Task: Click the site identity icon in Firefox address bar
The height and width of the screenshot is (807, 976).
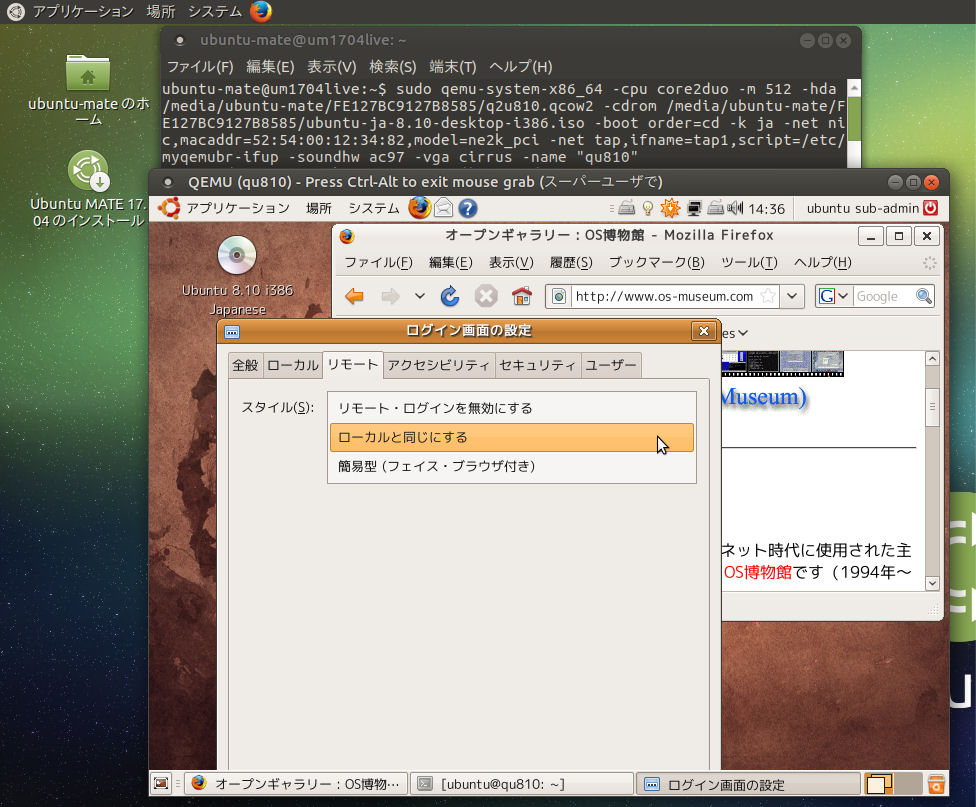Action: [559, 296]
